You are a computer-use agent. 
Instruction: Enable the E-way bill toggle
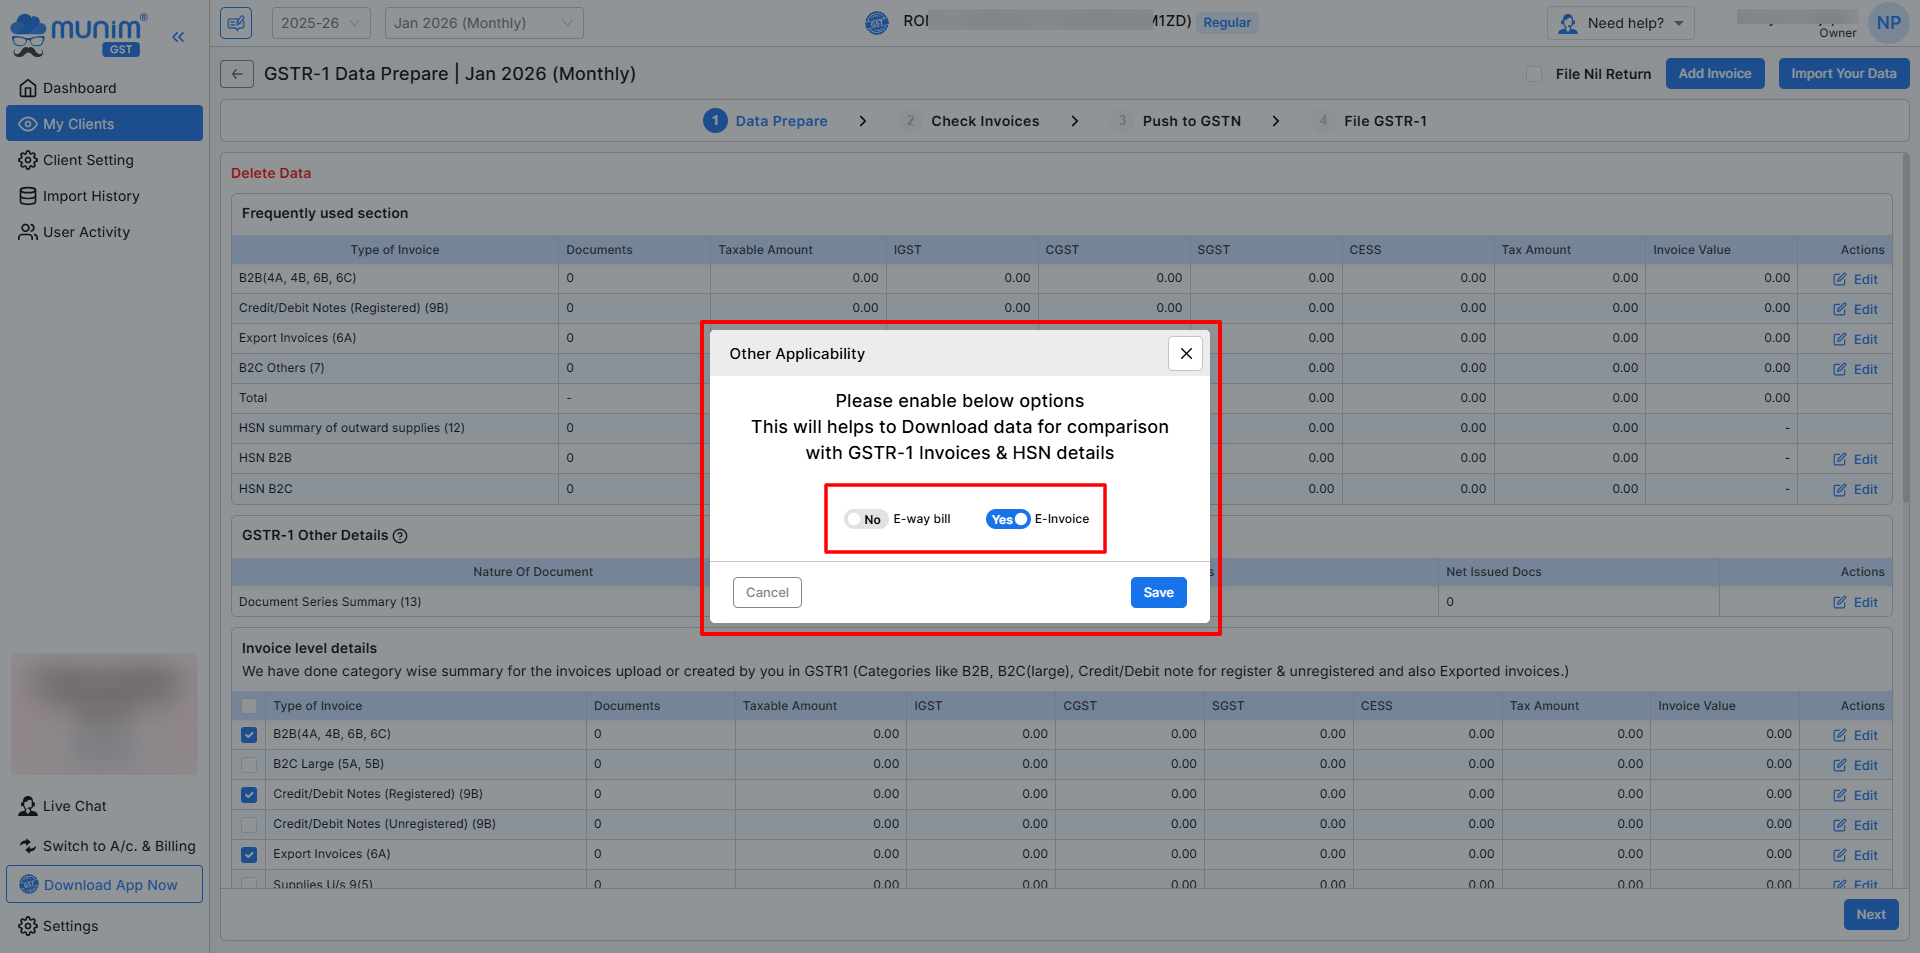[866, 519]
